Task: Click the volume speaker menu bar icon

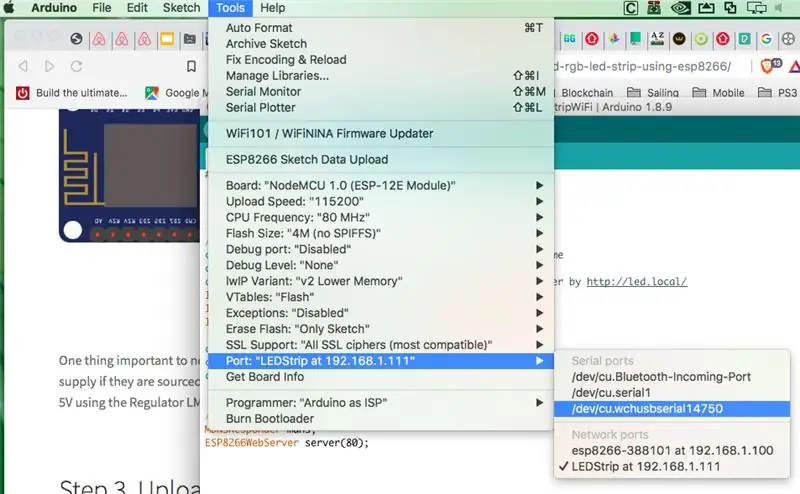Action: tap(779, 8)
